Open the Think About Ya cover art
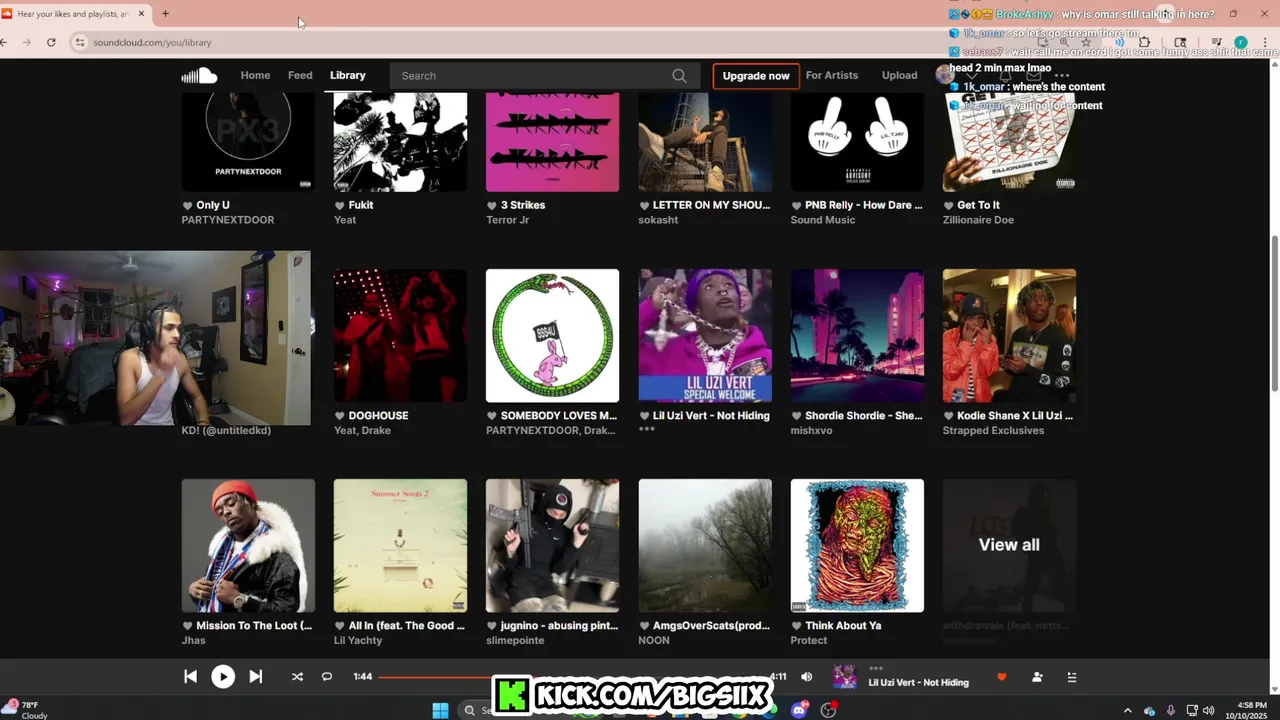Image resolution: width=1280 pixels, height=720 pixels. pyautogui.click(x=857, y=545)
